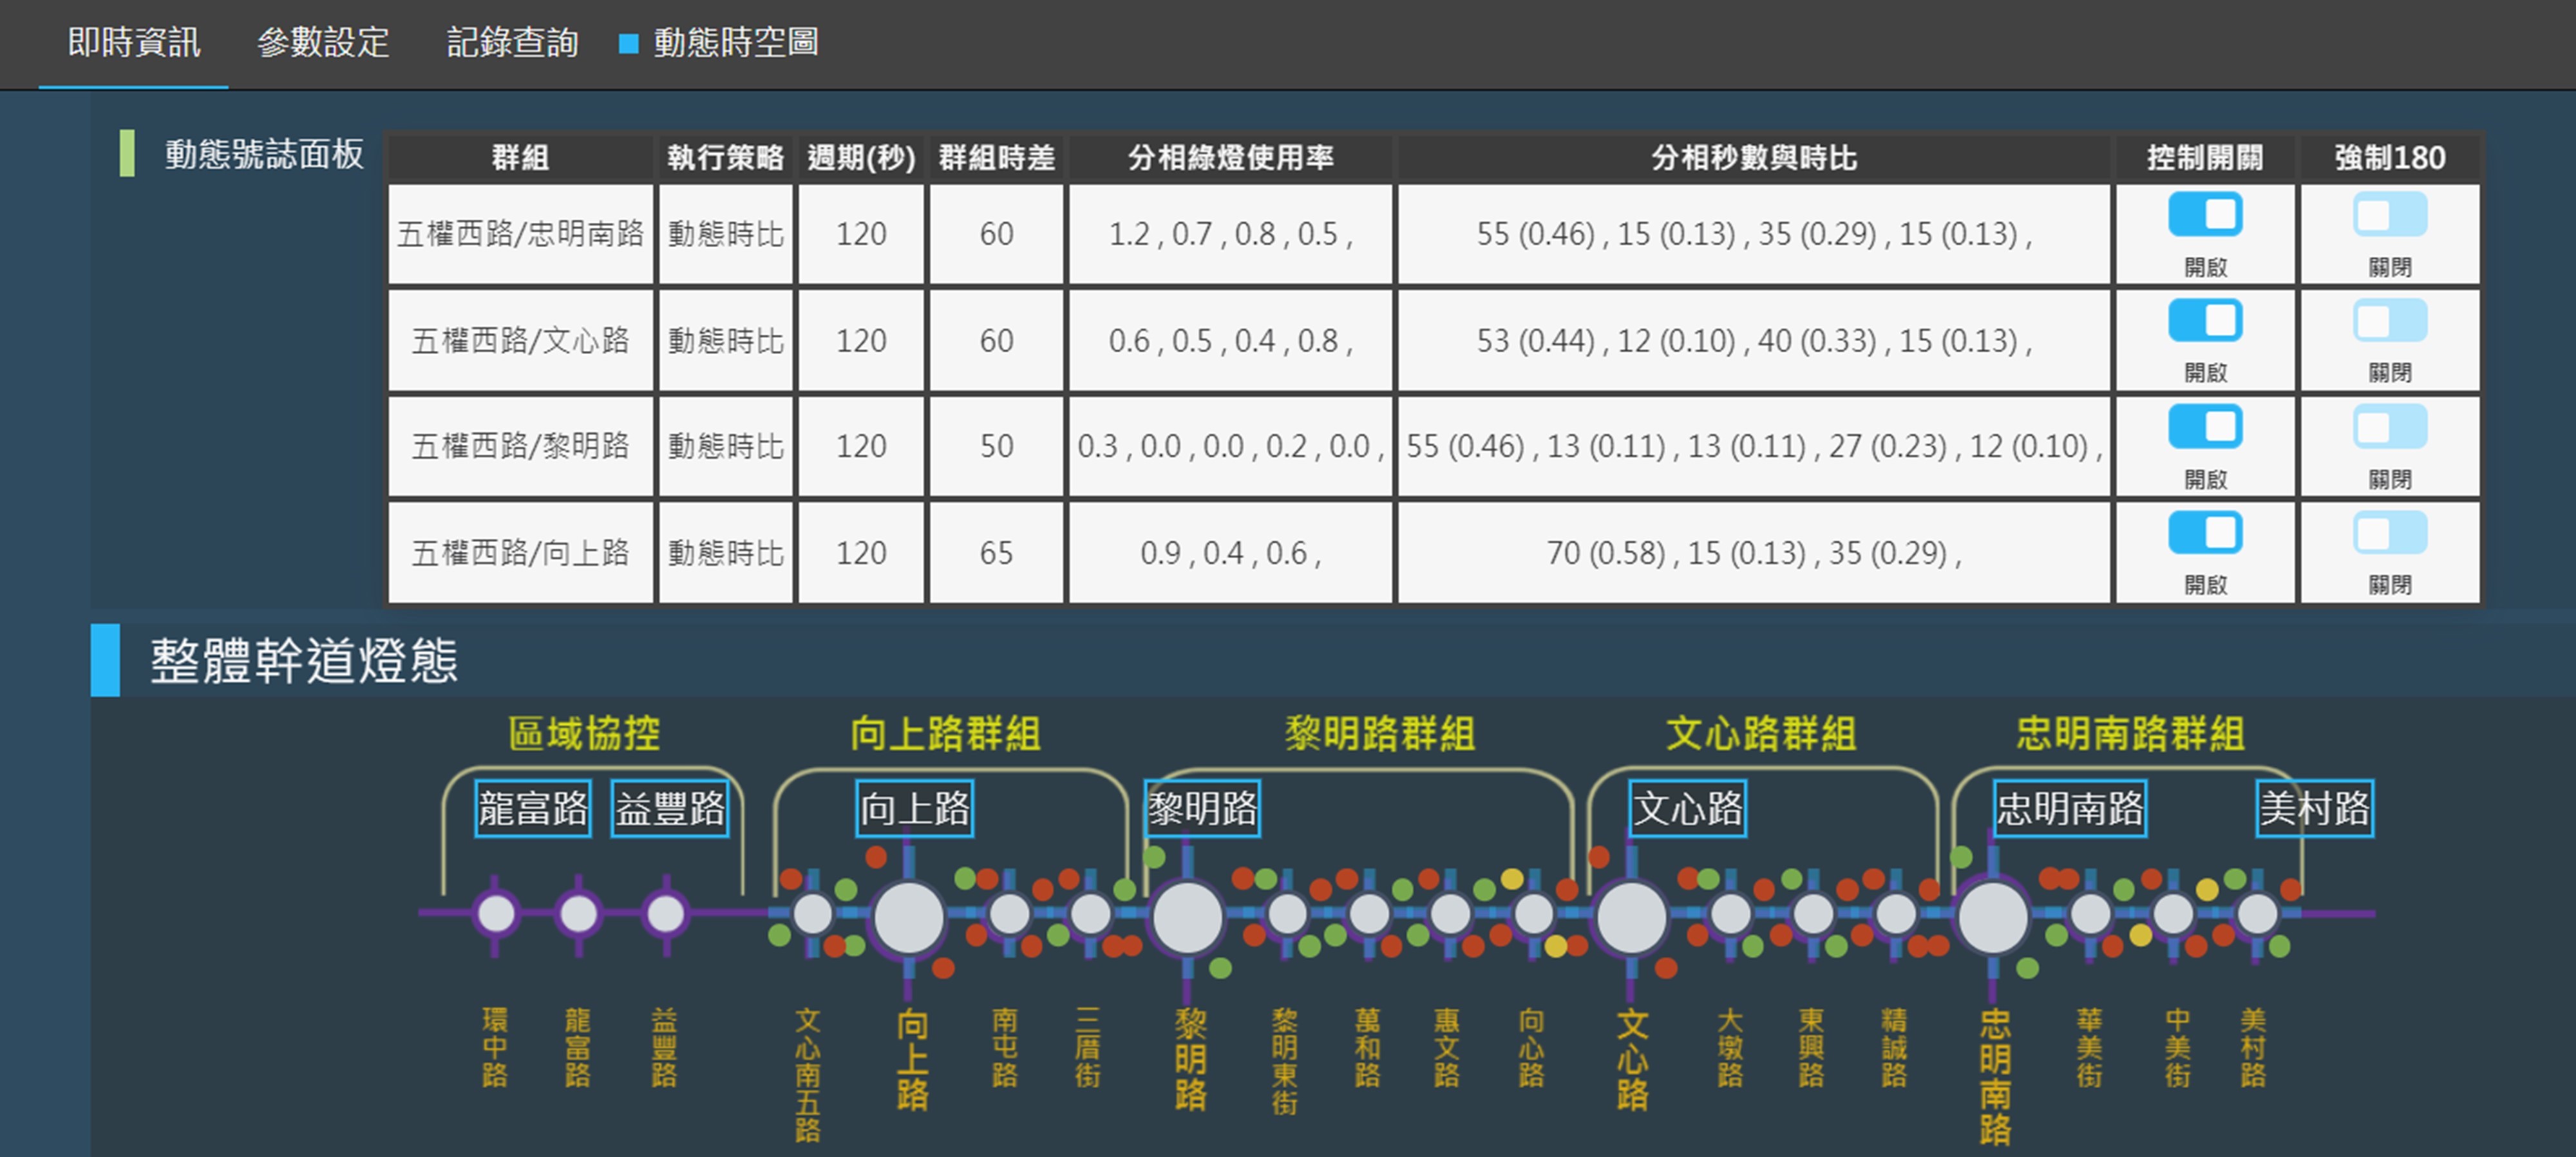Click the 五權西路/黎明路 group cell
This screenshot has width=2576, height=1157.
[520, 446]
